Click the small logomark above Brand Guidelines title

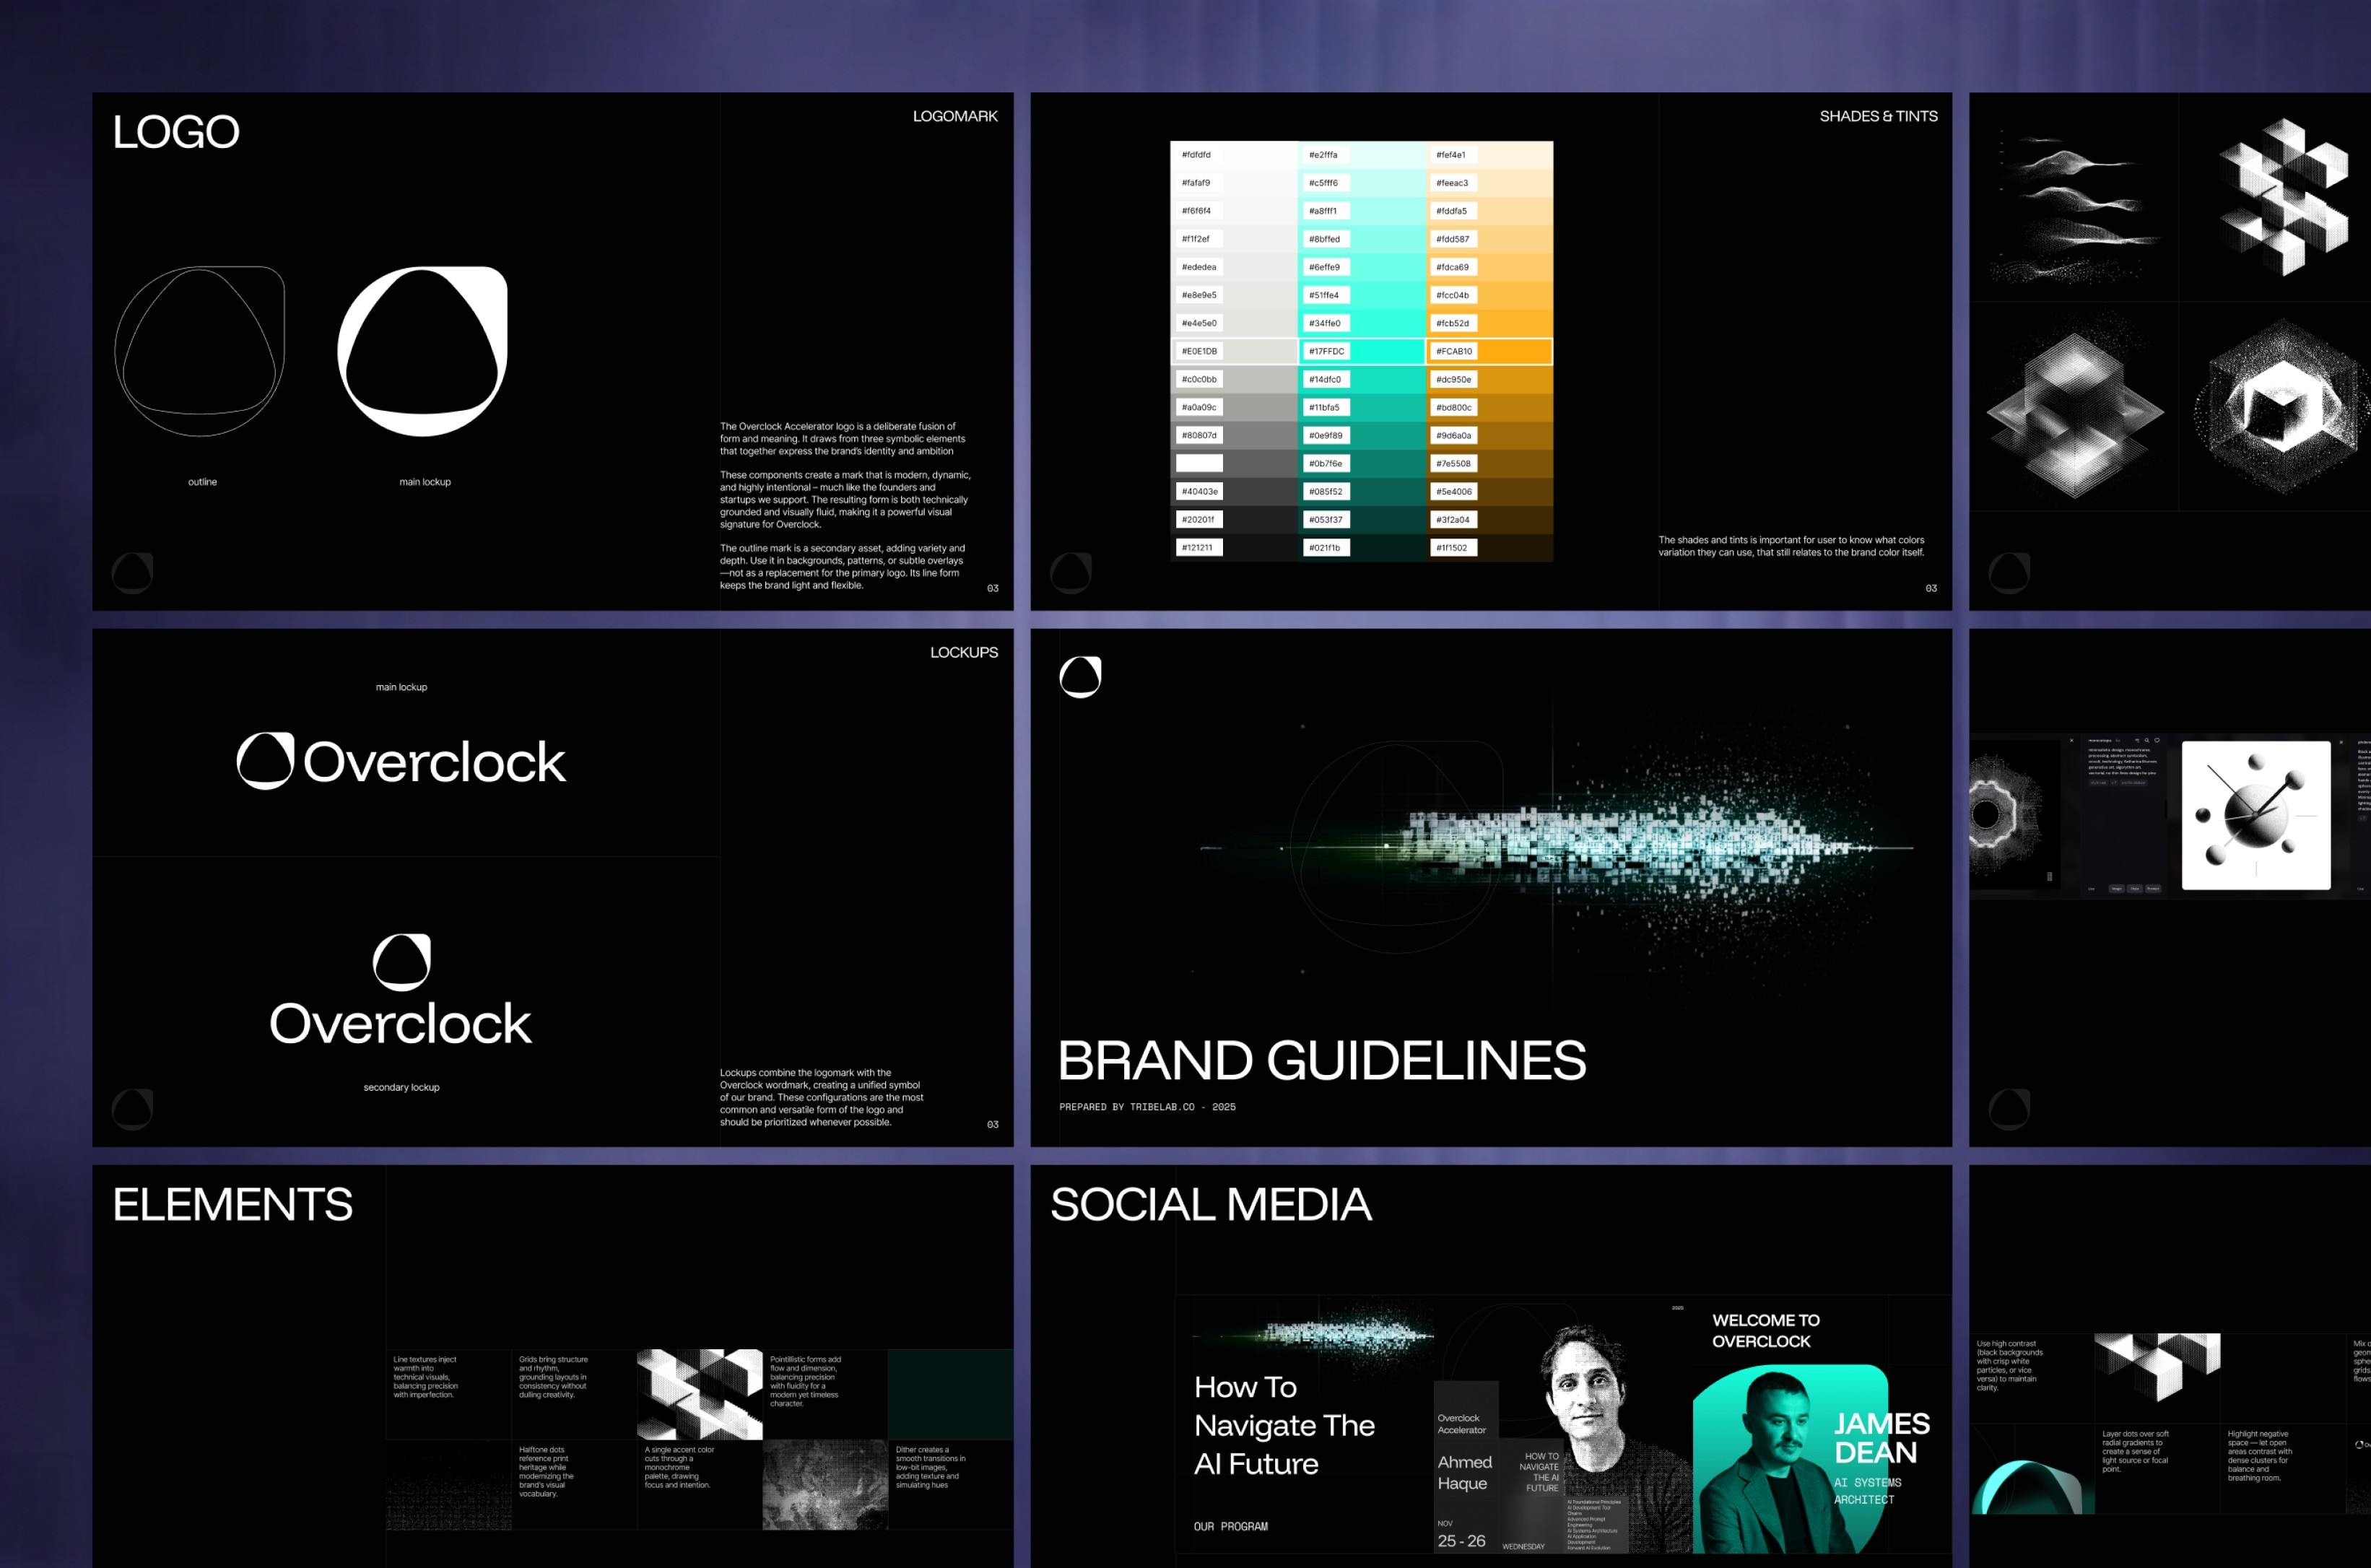pyautogui.click(x=1080, y=677)
